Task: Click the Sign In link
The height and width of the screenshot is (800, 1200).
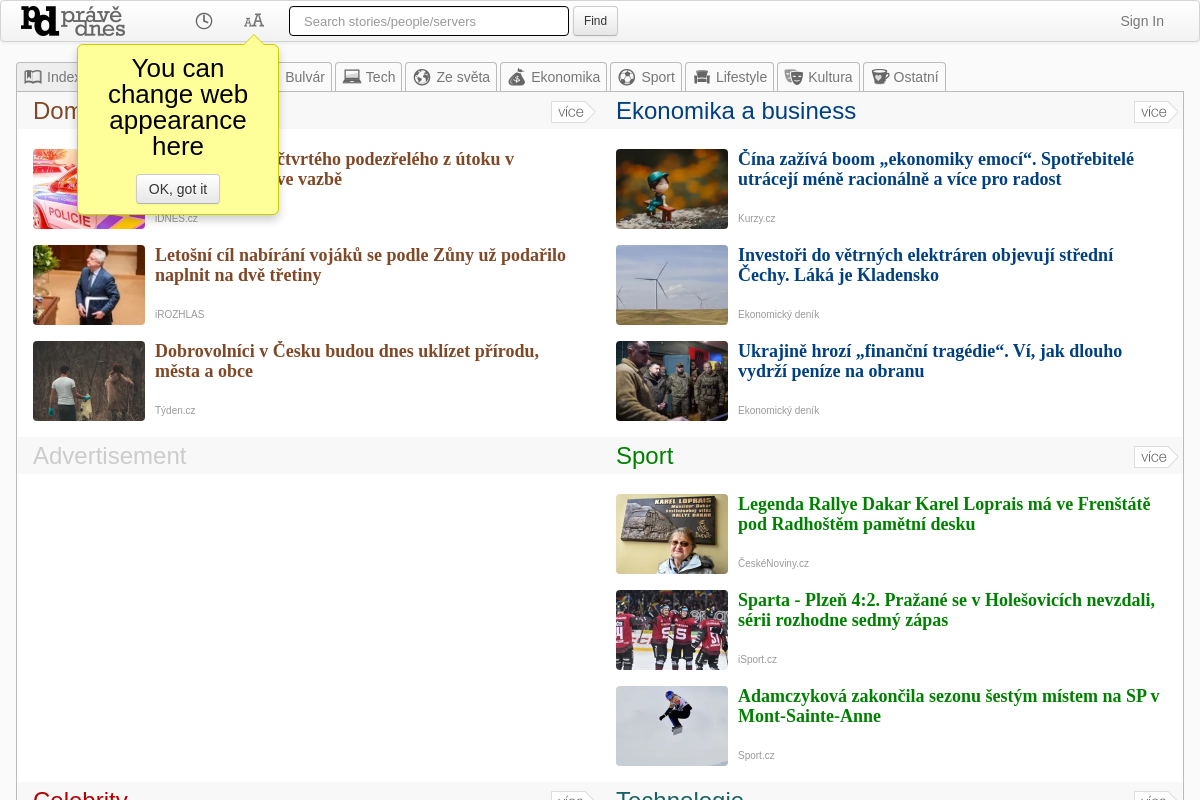Action: point(1141,21)
